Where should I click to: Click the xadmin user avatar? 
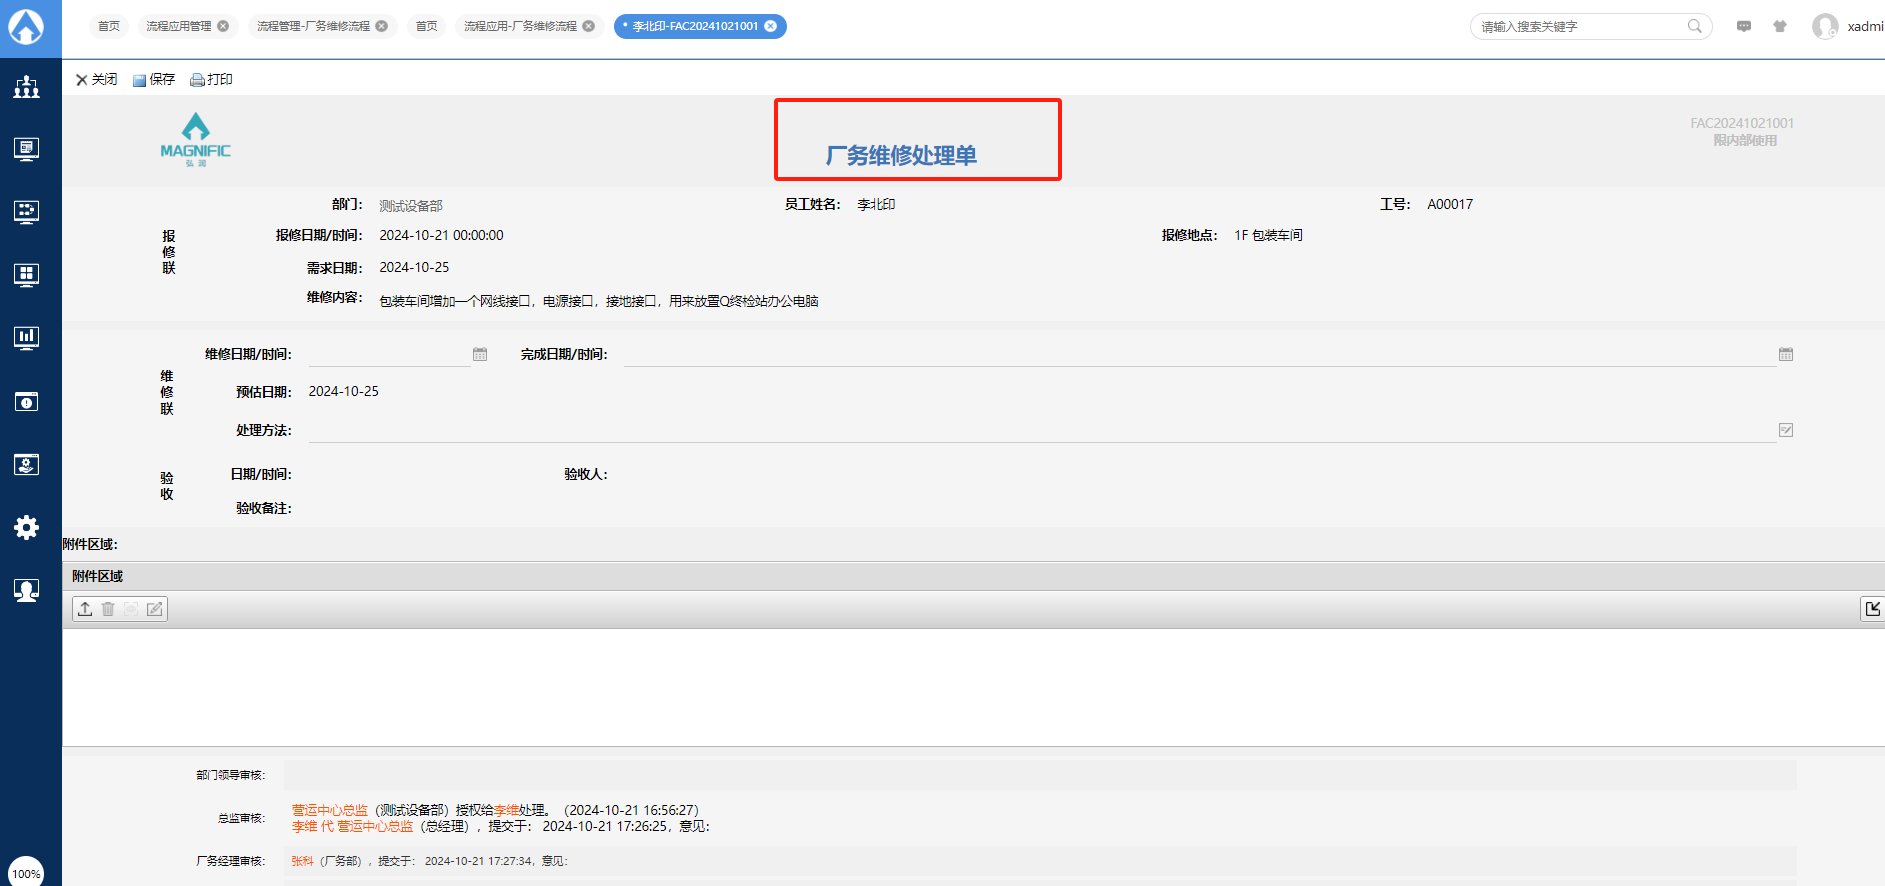(x=1825, y=26)
